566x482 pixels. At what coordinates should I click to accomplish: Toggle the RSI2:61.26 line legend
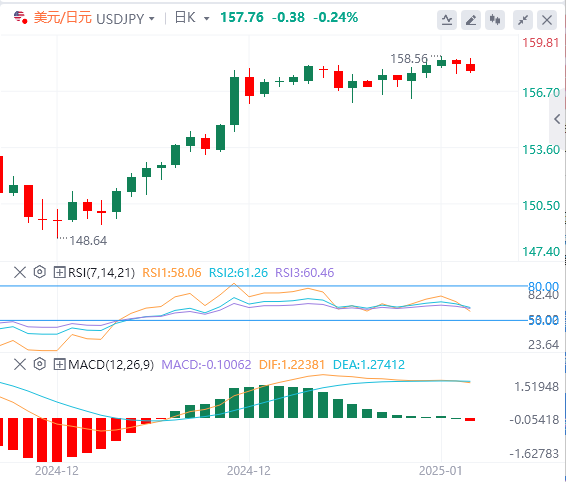tap(238, 273)
